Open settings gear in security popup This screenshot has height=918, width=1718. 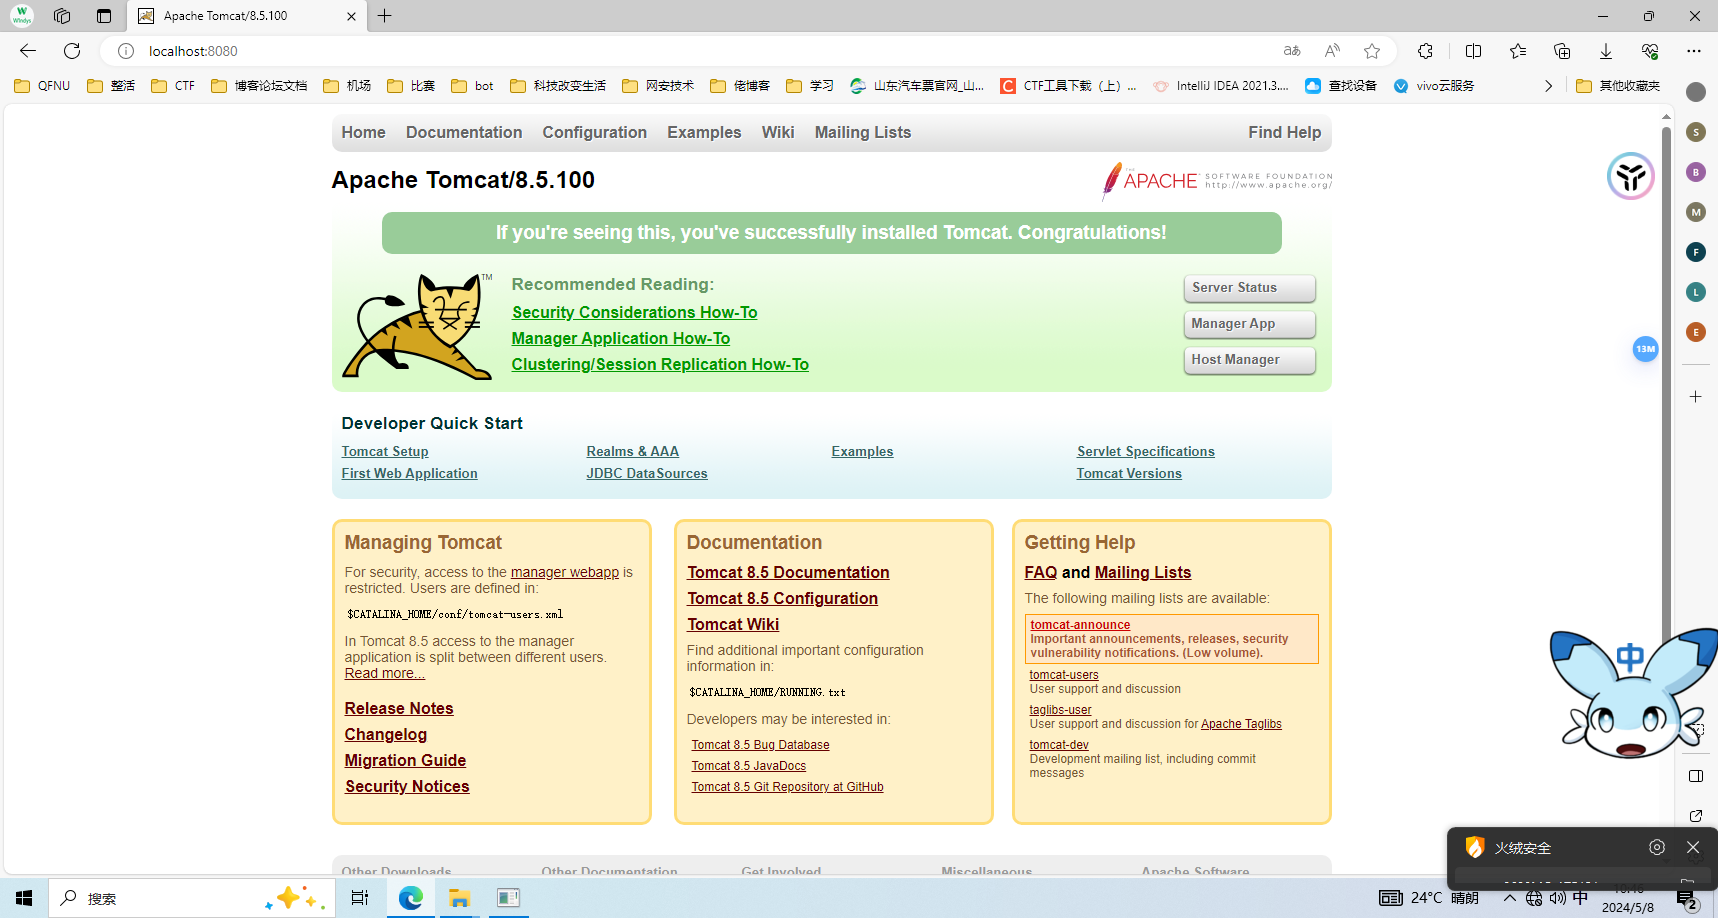click(x=1657, y=847)
